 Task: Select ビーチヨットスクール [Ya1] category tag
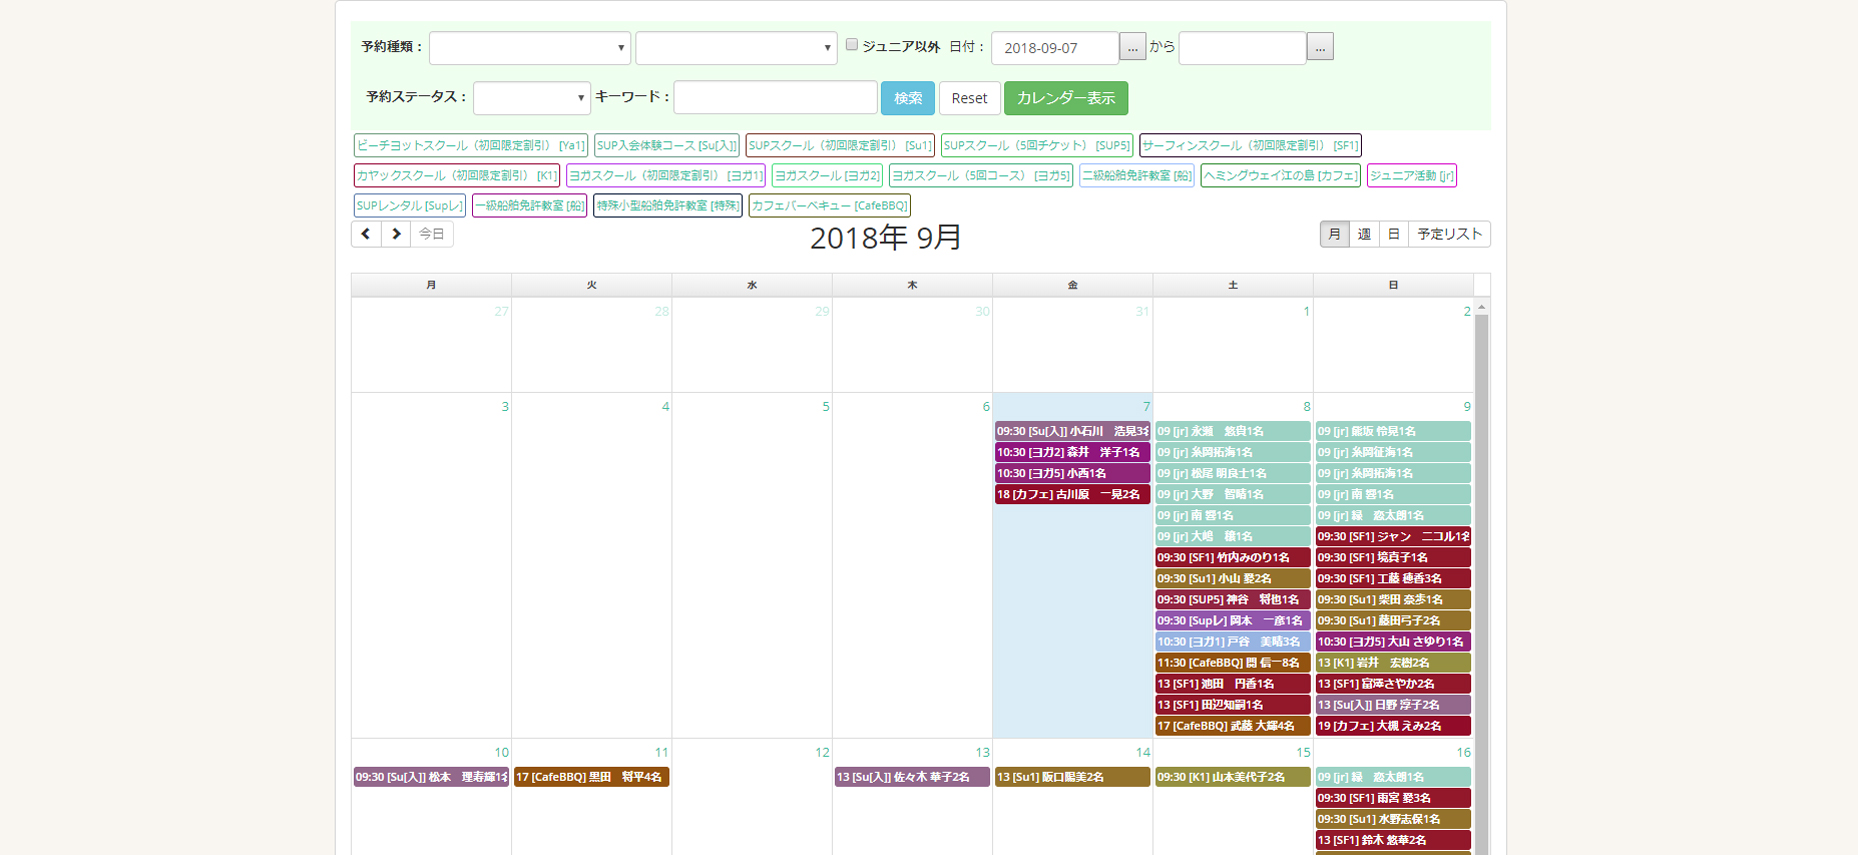471,146
